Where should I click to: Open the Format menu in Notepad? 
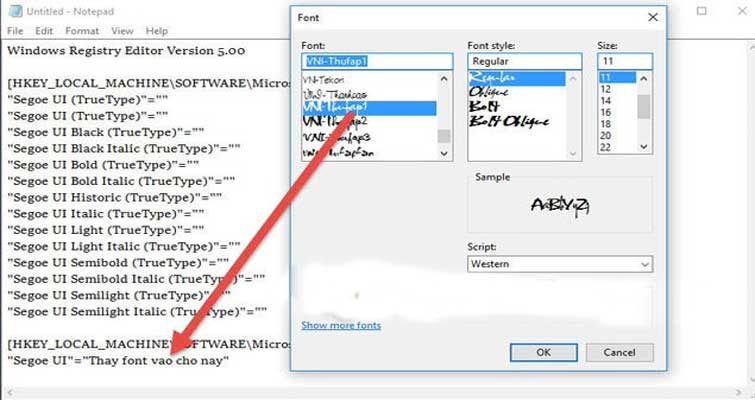coord(82,31)
